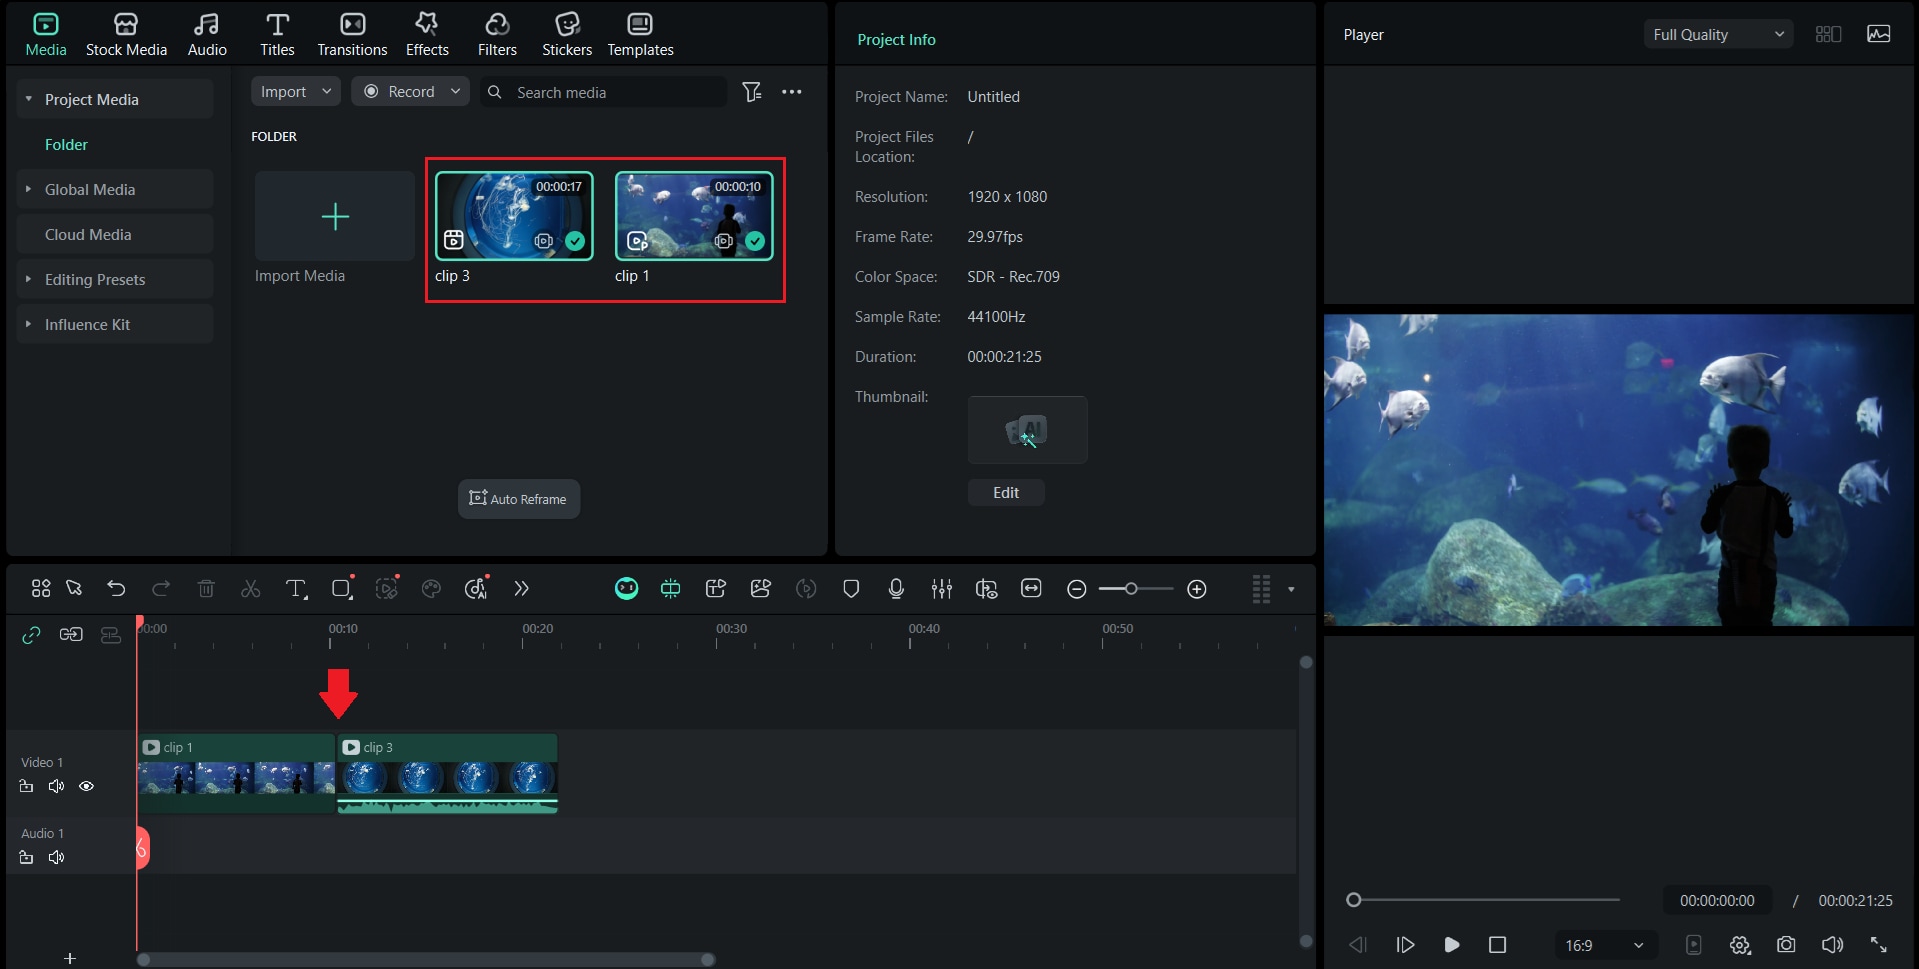The width and height of the screenshot is (1919, 969).
Task: Start a voiceover with the microphone icon
Action: 895,589
